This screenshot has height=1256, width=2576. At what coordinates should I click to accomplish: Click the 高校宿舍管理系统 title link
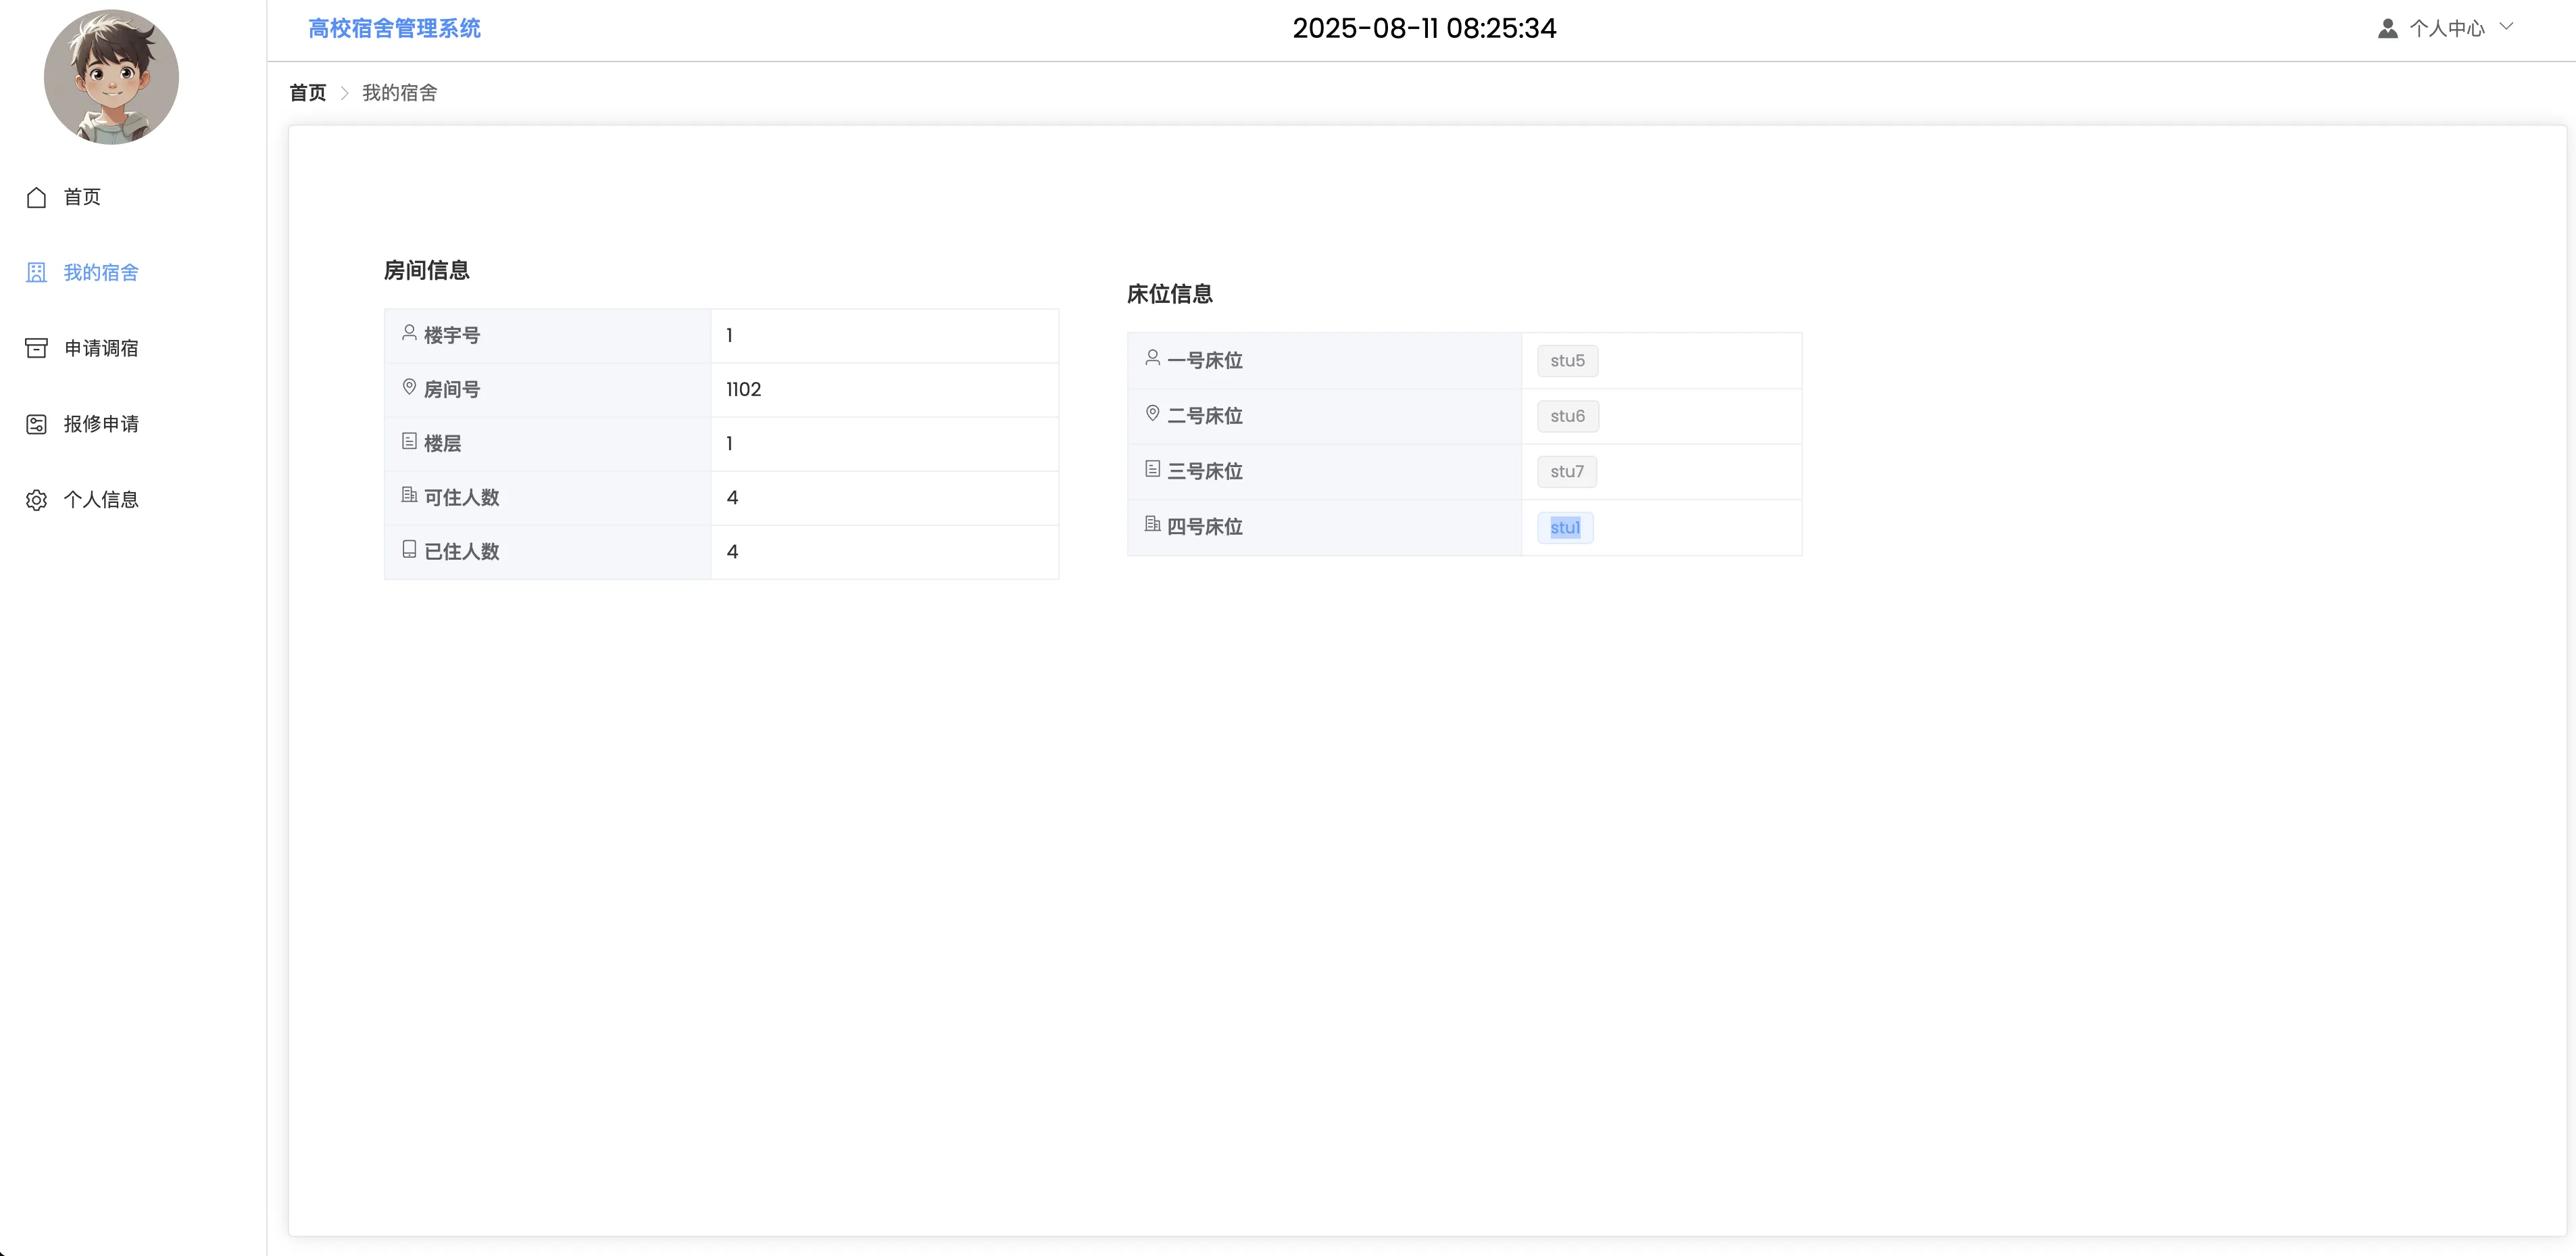tap(394, 28)
